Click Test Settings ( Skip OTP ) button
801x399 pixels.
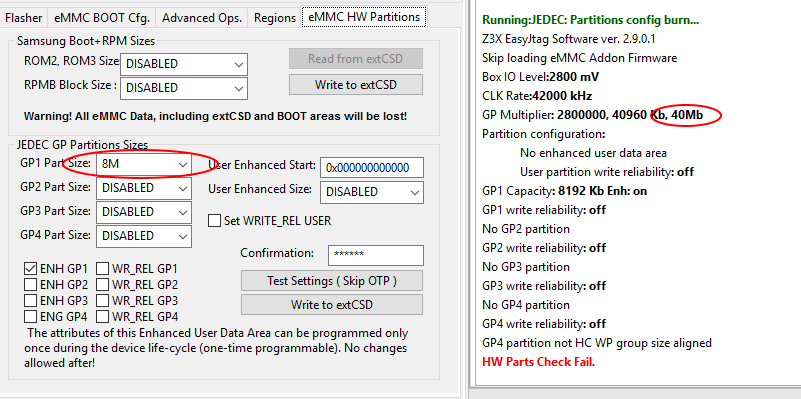coord(332,280)
